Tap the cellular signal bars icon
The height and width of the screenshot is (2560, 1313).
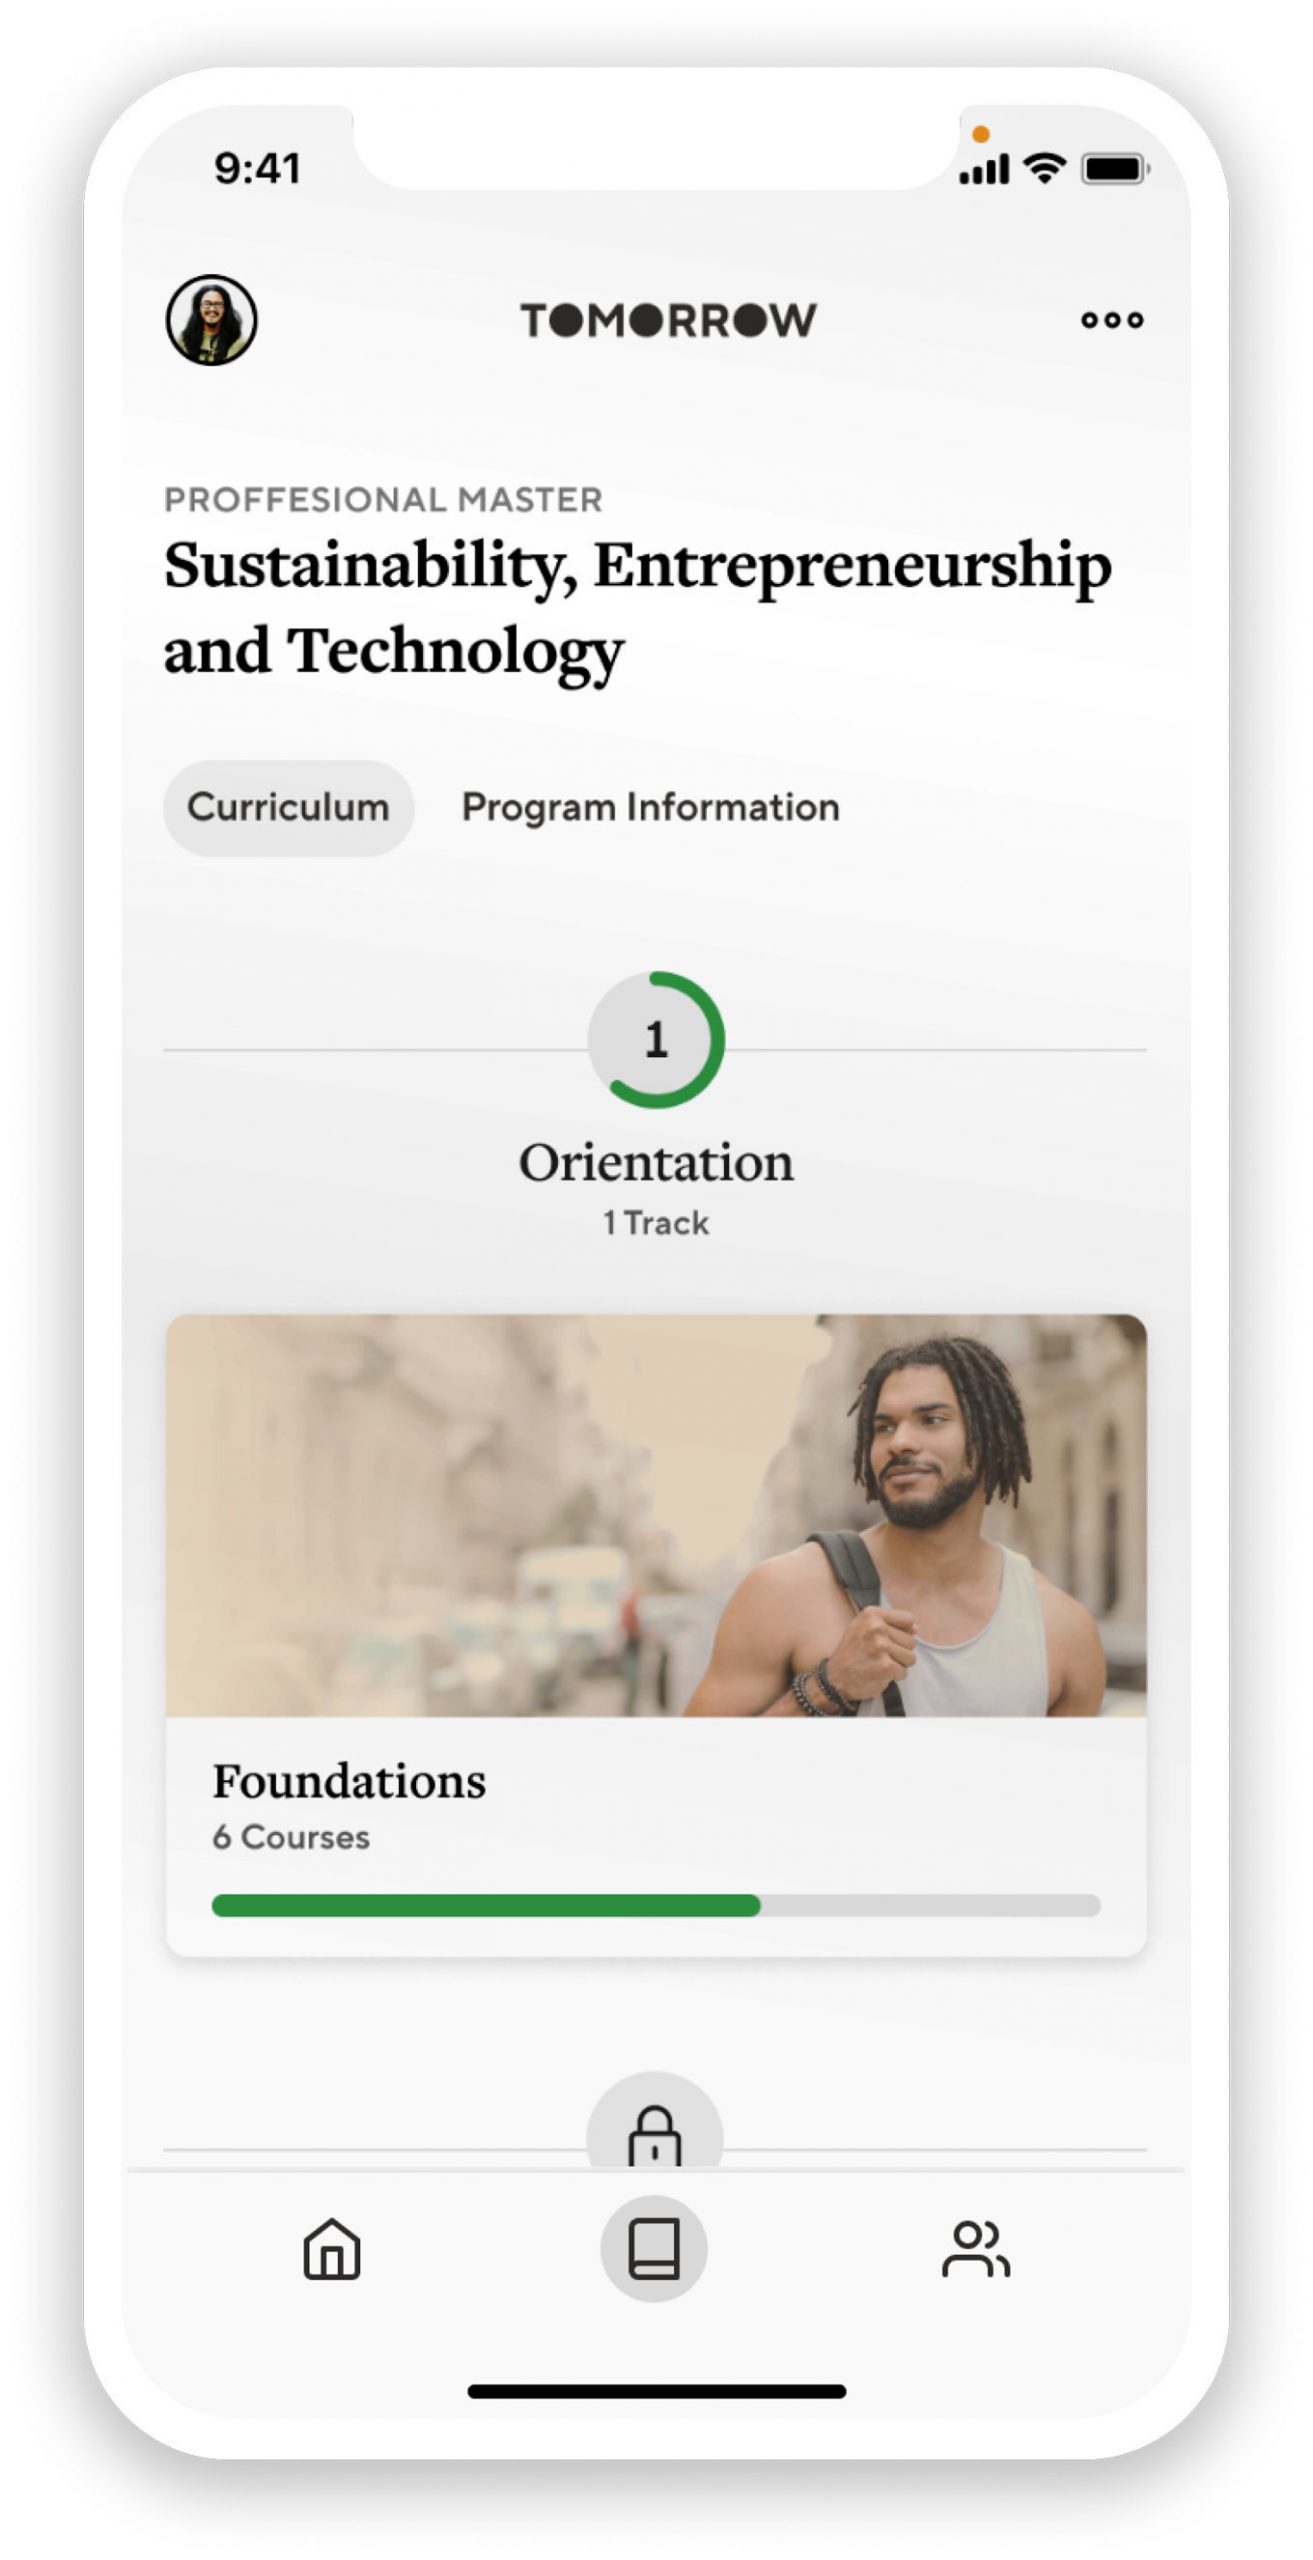click(984, 170)
